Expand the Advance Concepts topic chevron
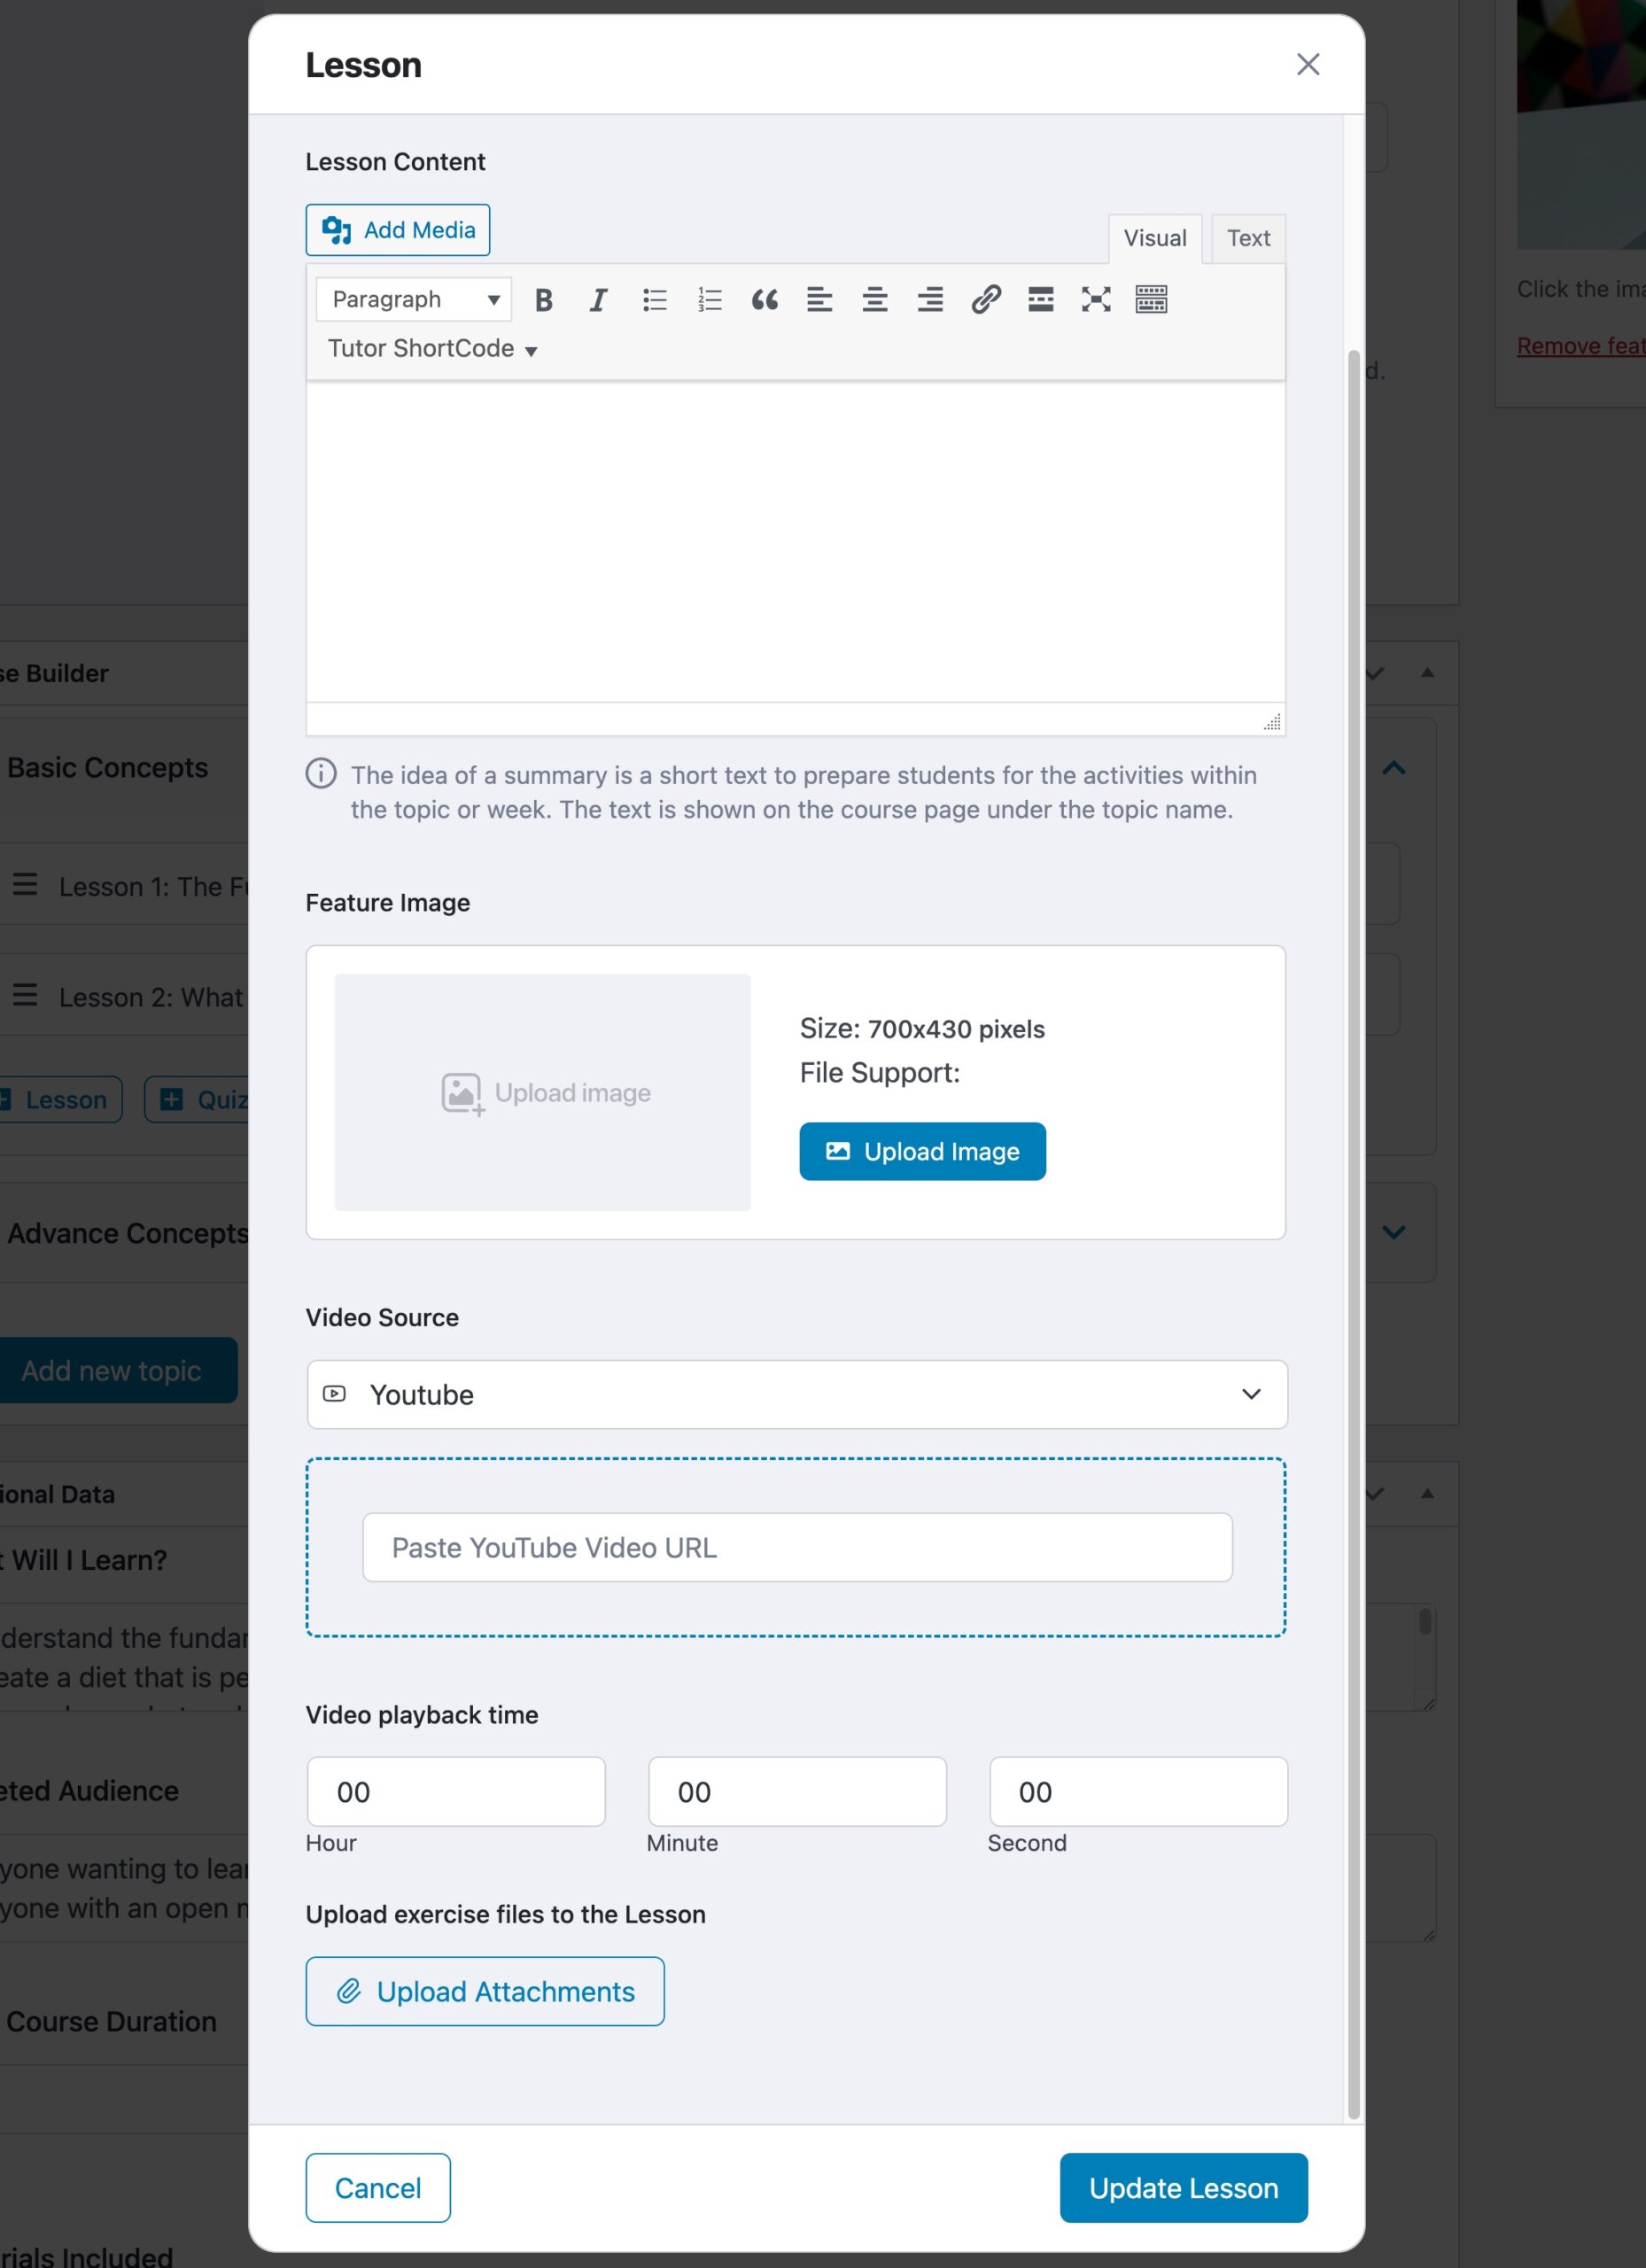 (1394, 1233)
